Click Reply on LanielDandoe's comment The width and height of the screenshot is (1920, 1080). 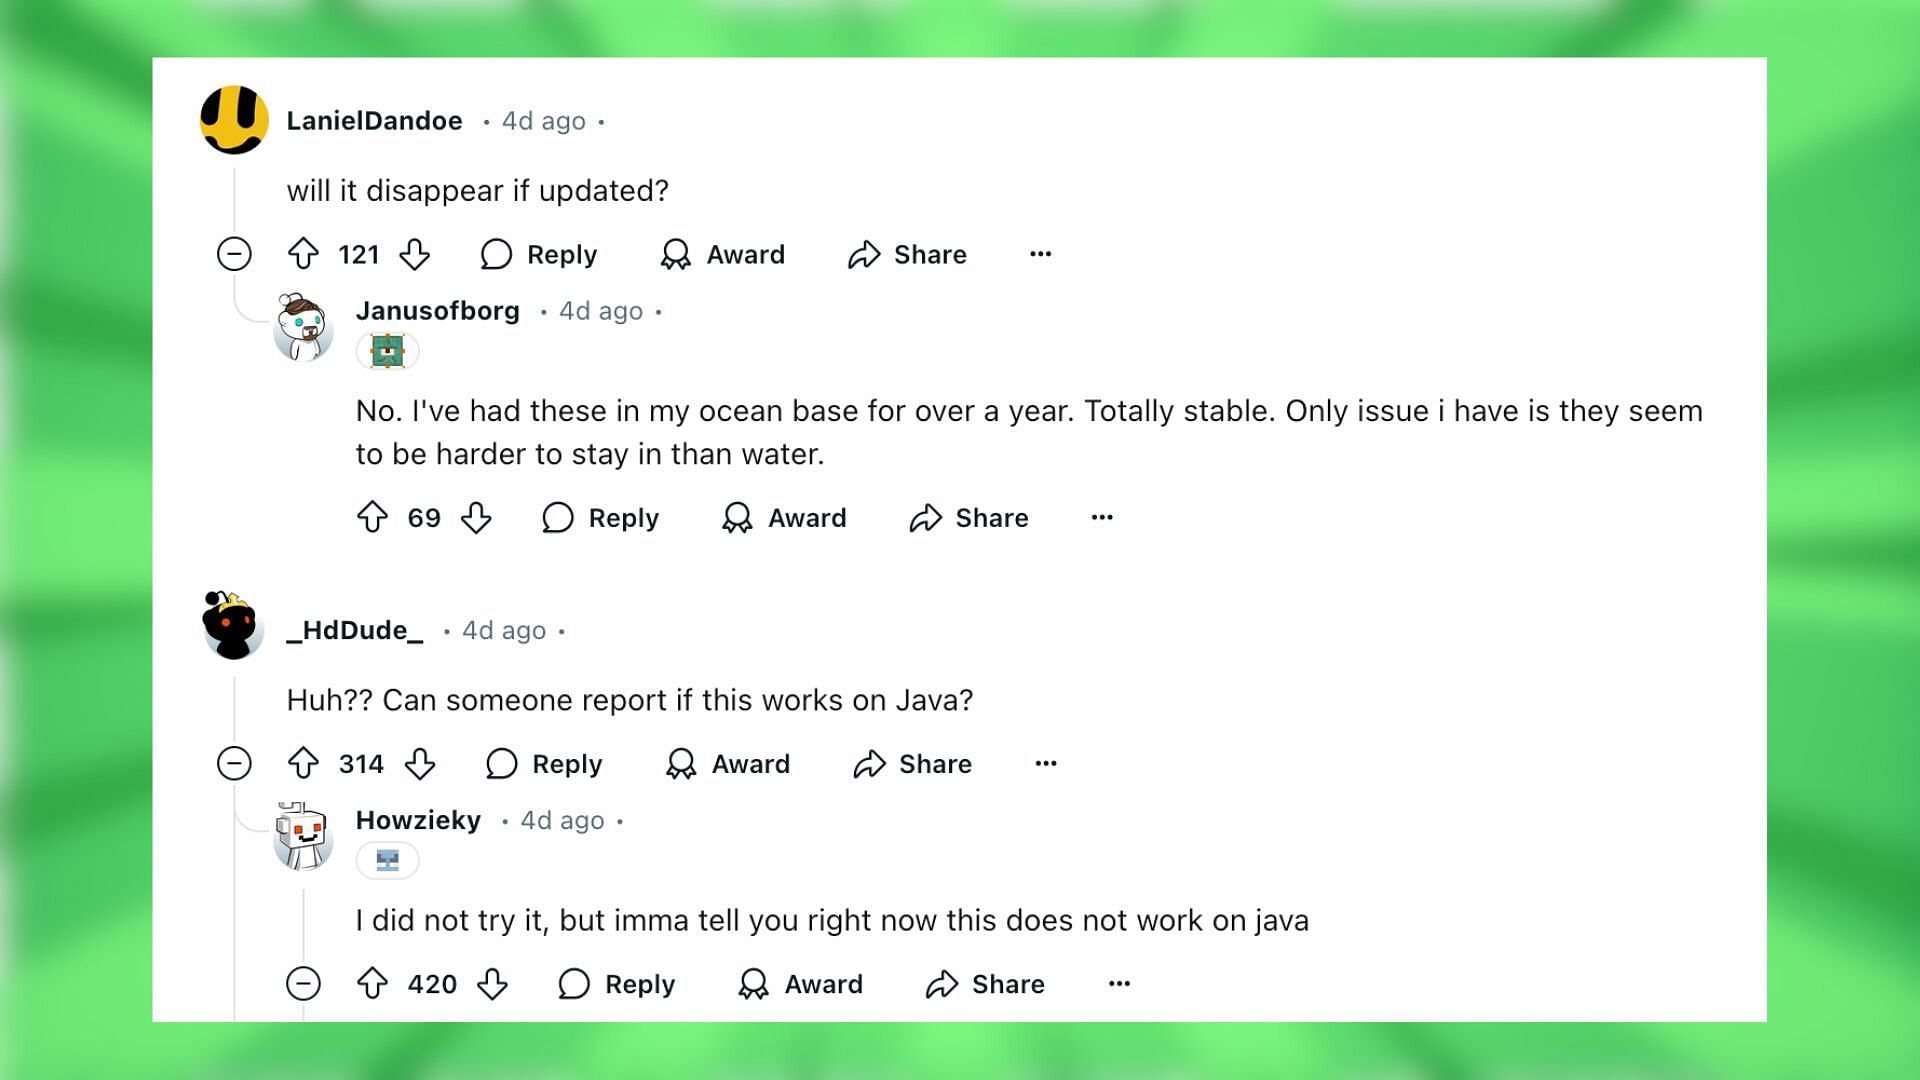[541, 253]
